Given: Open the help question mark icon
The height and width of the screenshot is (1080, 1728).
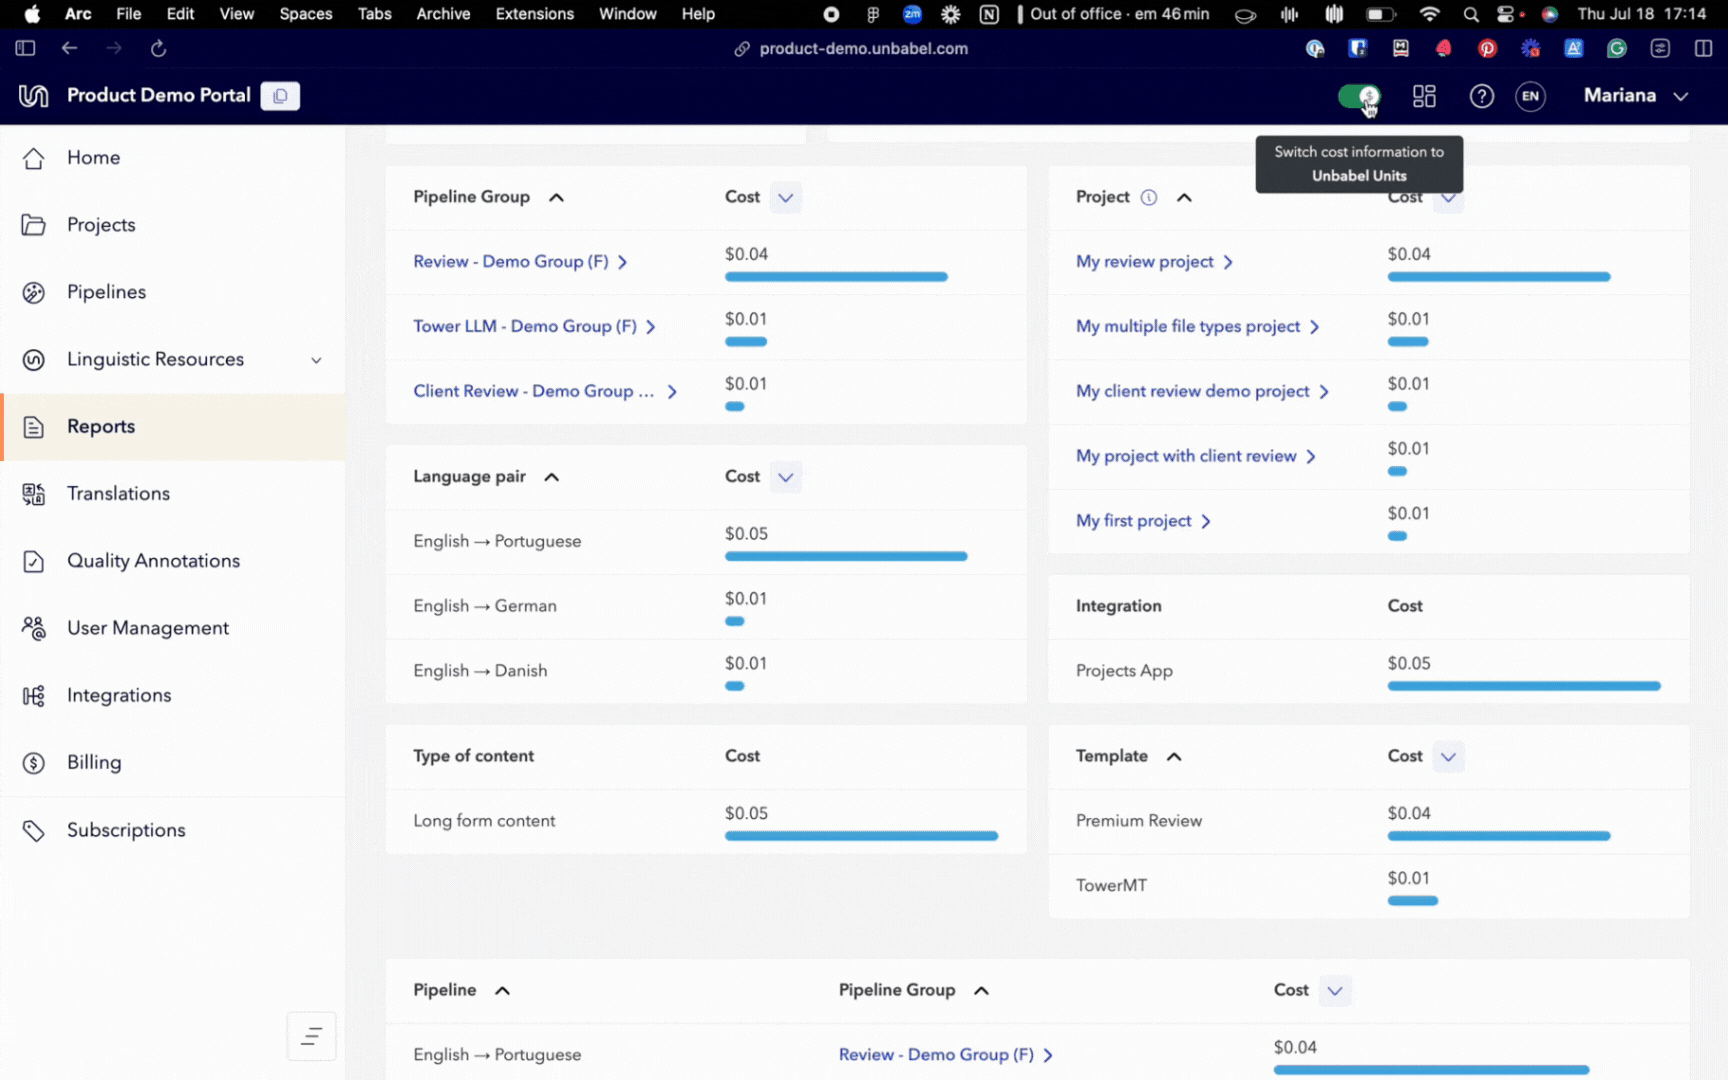Looking at the screenshot, I should pos(1481,96).
